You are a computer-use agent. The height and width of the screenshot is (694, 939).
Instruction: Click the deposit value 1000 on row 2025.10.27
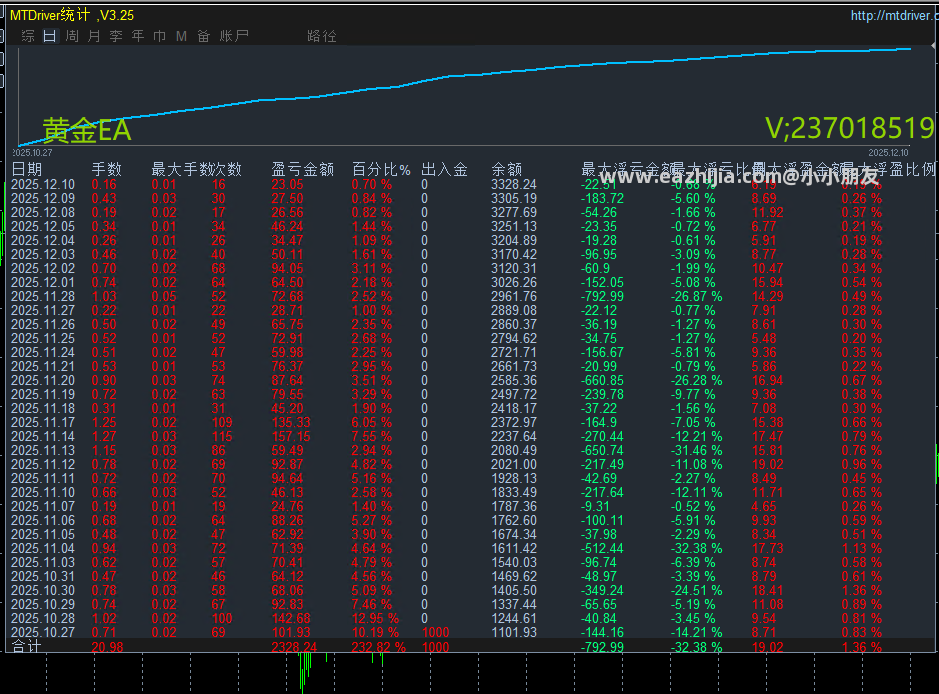click(x=435, y=632)
